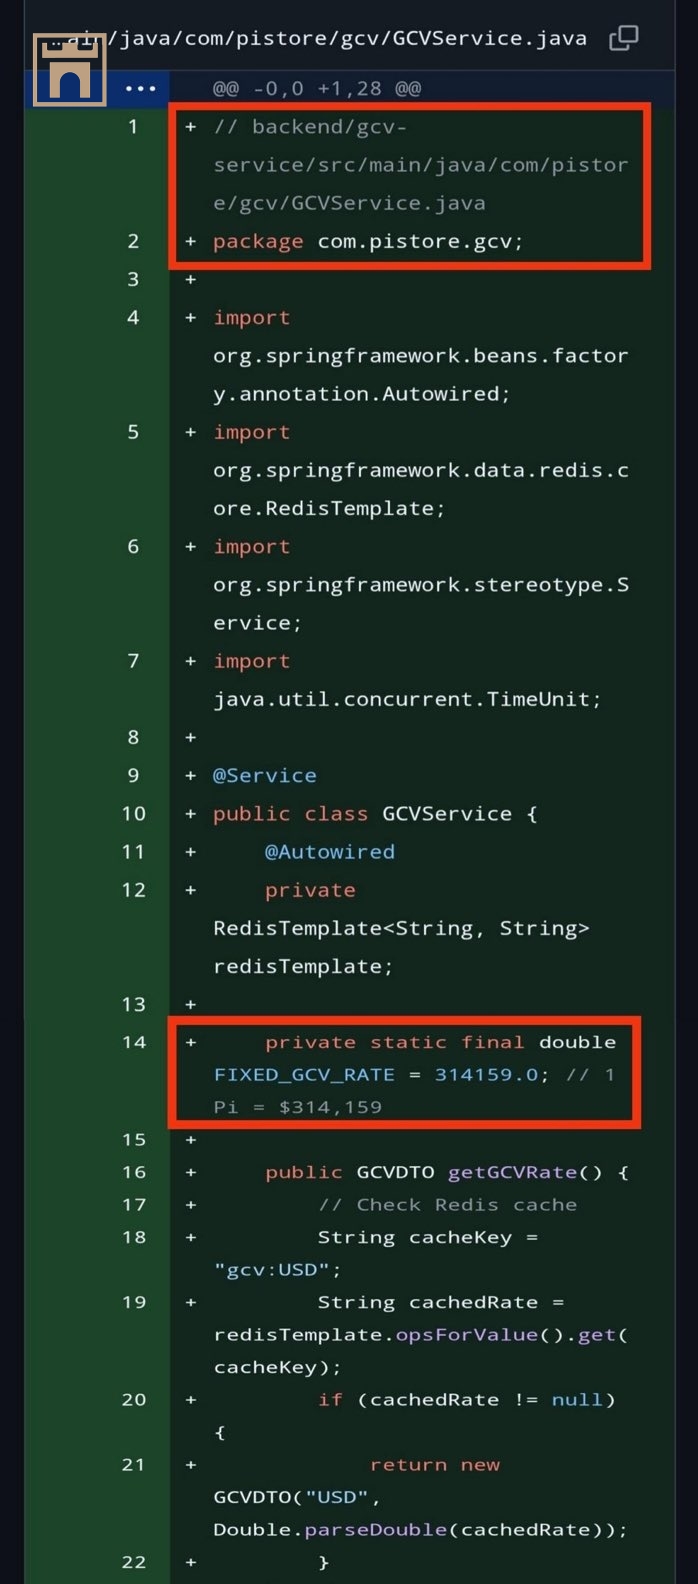
Task: Expand hidden lines with the ellipsis button
Action: click(140, 88)
